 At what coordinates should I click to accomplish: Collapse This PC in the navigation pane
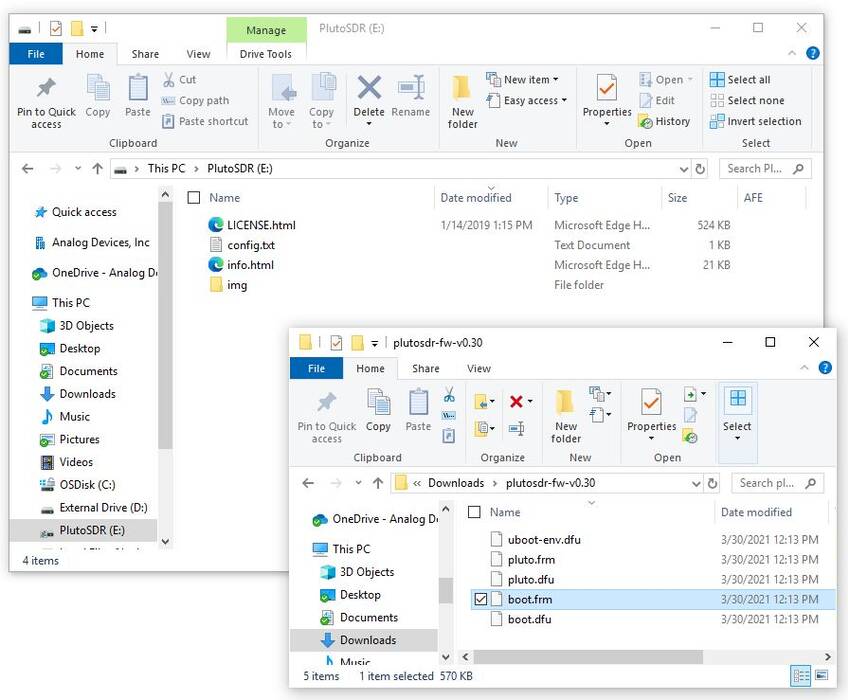22,302
